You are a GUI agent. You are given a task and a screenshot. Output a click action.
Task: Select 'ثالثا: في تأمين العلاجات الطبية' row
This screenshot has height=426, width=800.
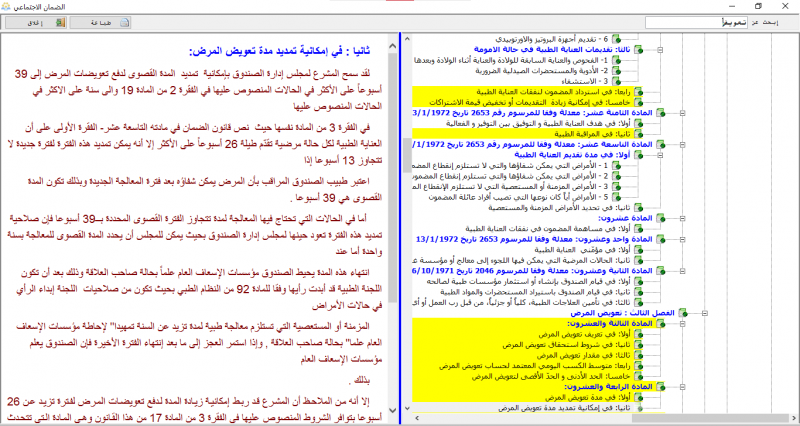click(521, 303)
